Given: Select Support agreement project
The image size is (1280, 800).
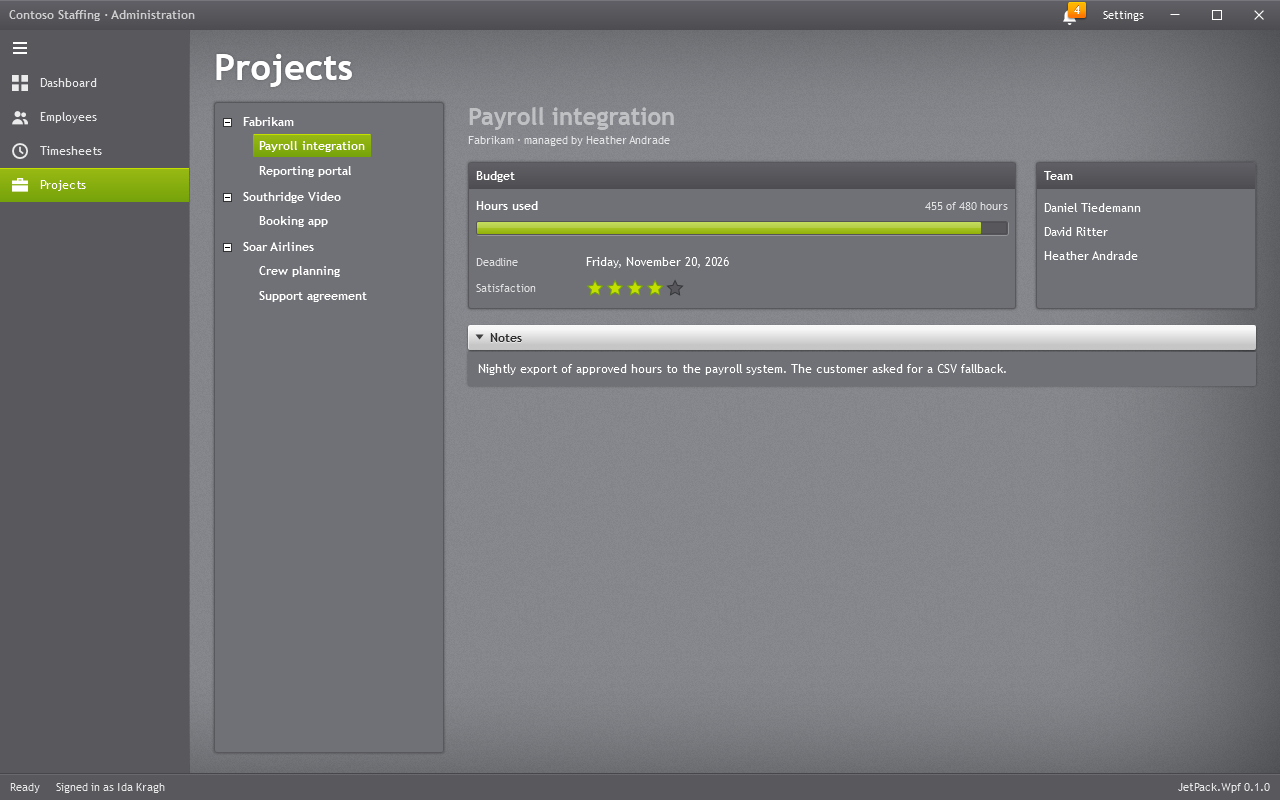Looking at the screenshot, I should (313, 296).
